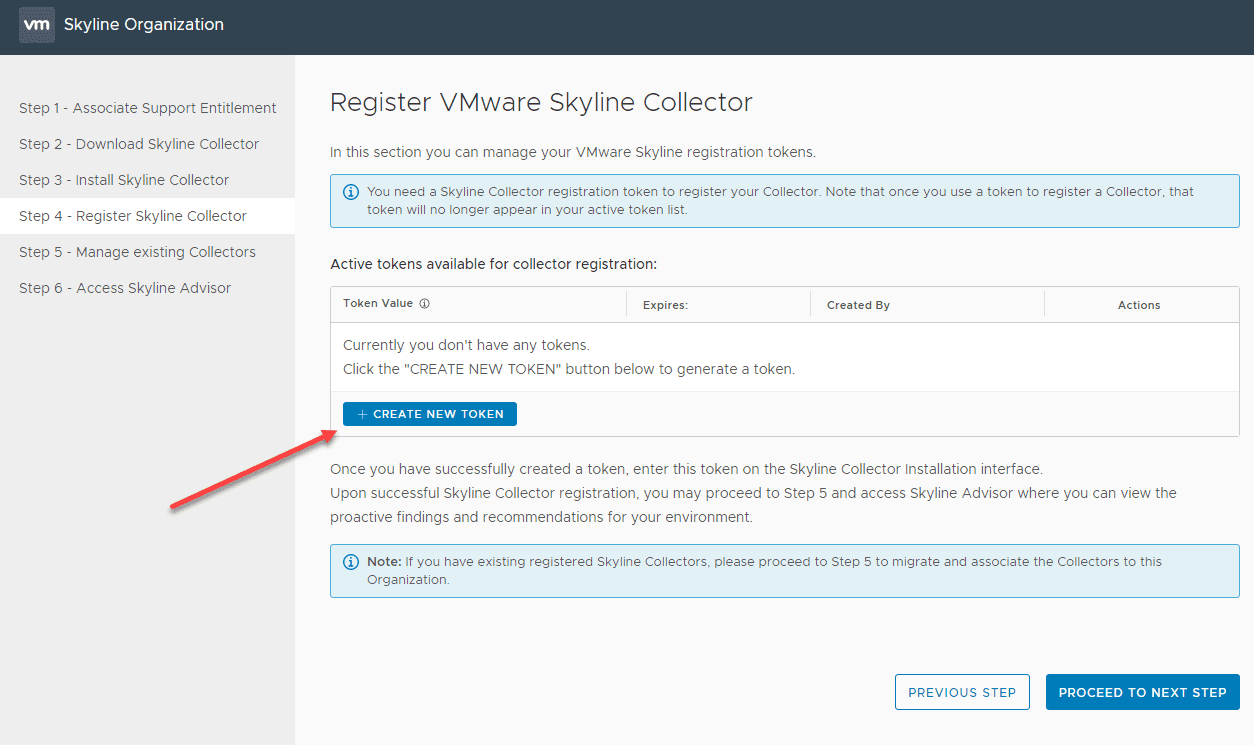The height and width of the screenshot is (745, 1254).
Task: Select Step 4 - Register Skyline Collector
Action: (x=133, y=216)
